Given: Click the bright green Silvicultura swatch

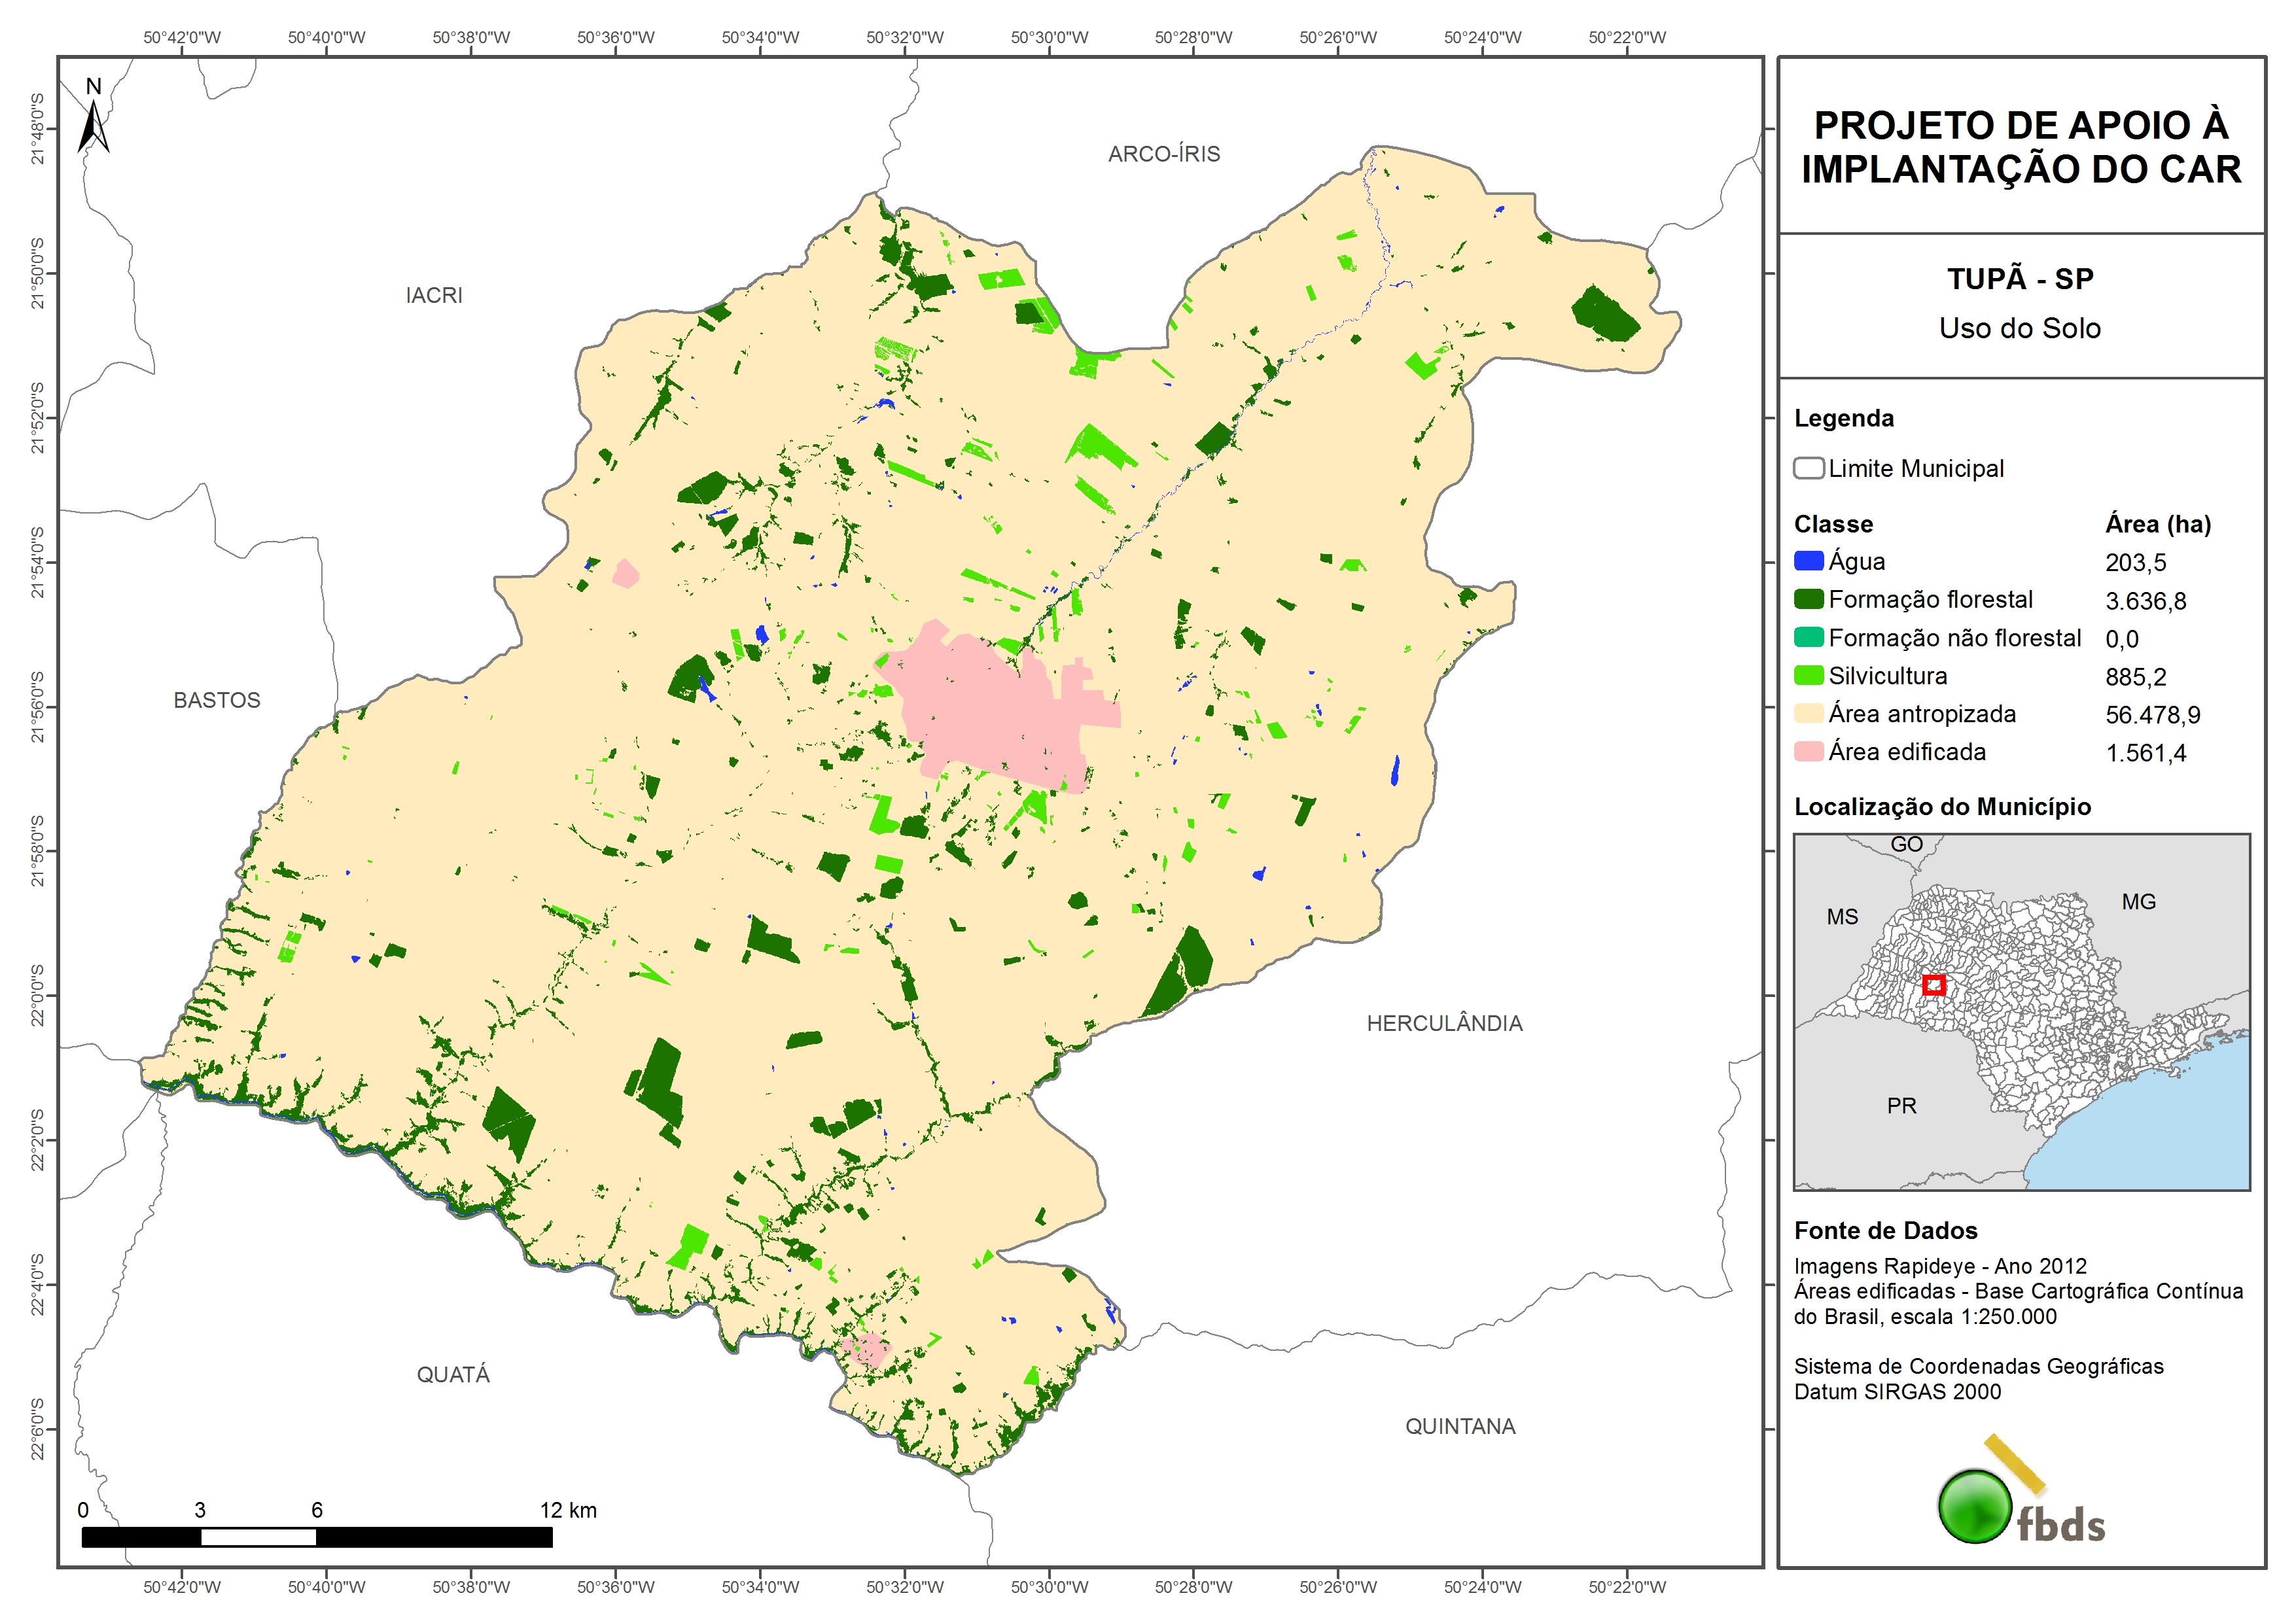Looking at the screenshot, I should coord(1808,675).
